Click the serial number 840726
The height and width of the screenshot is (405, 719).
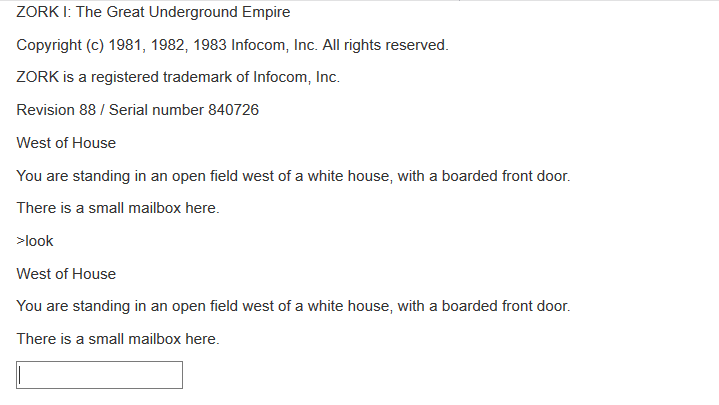(x=233, y=110)
